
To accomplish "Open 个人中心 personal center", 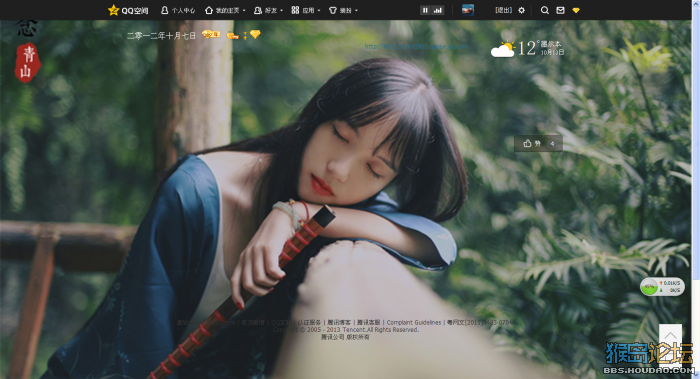I will (x=178, y=10).
